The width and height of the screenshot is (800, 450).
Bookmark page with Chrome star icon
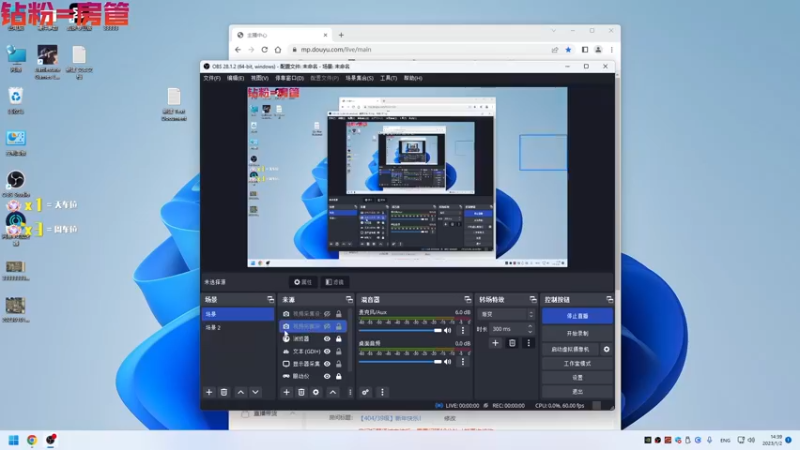(x=568, y=49)
